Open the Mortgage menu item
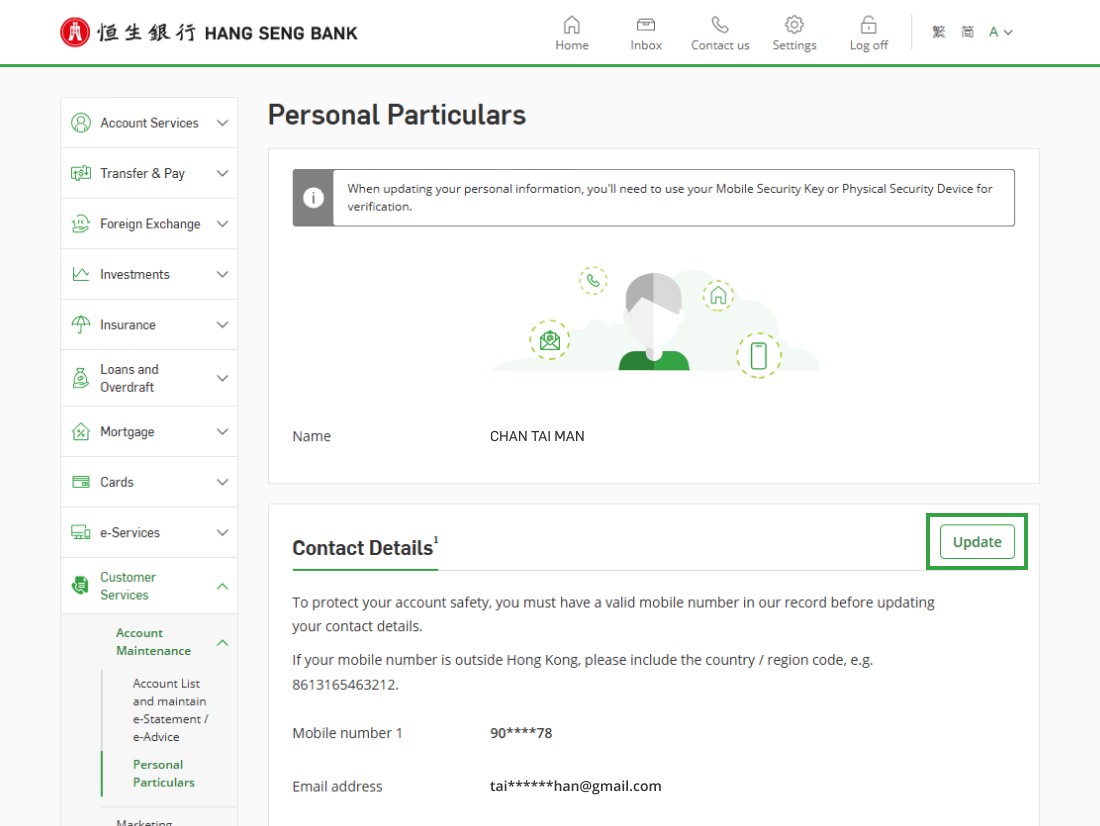The width and height of the screenshot is (1100, 826). pyautogui.click(x=127, y=432)
